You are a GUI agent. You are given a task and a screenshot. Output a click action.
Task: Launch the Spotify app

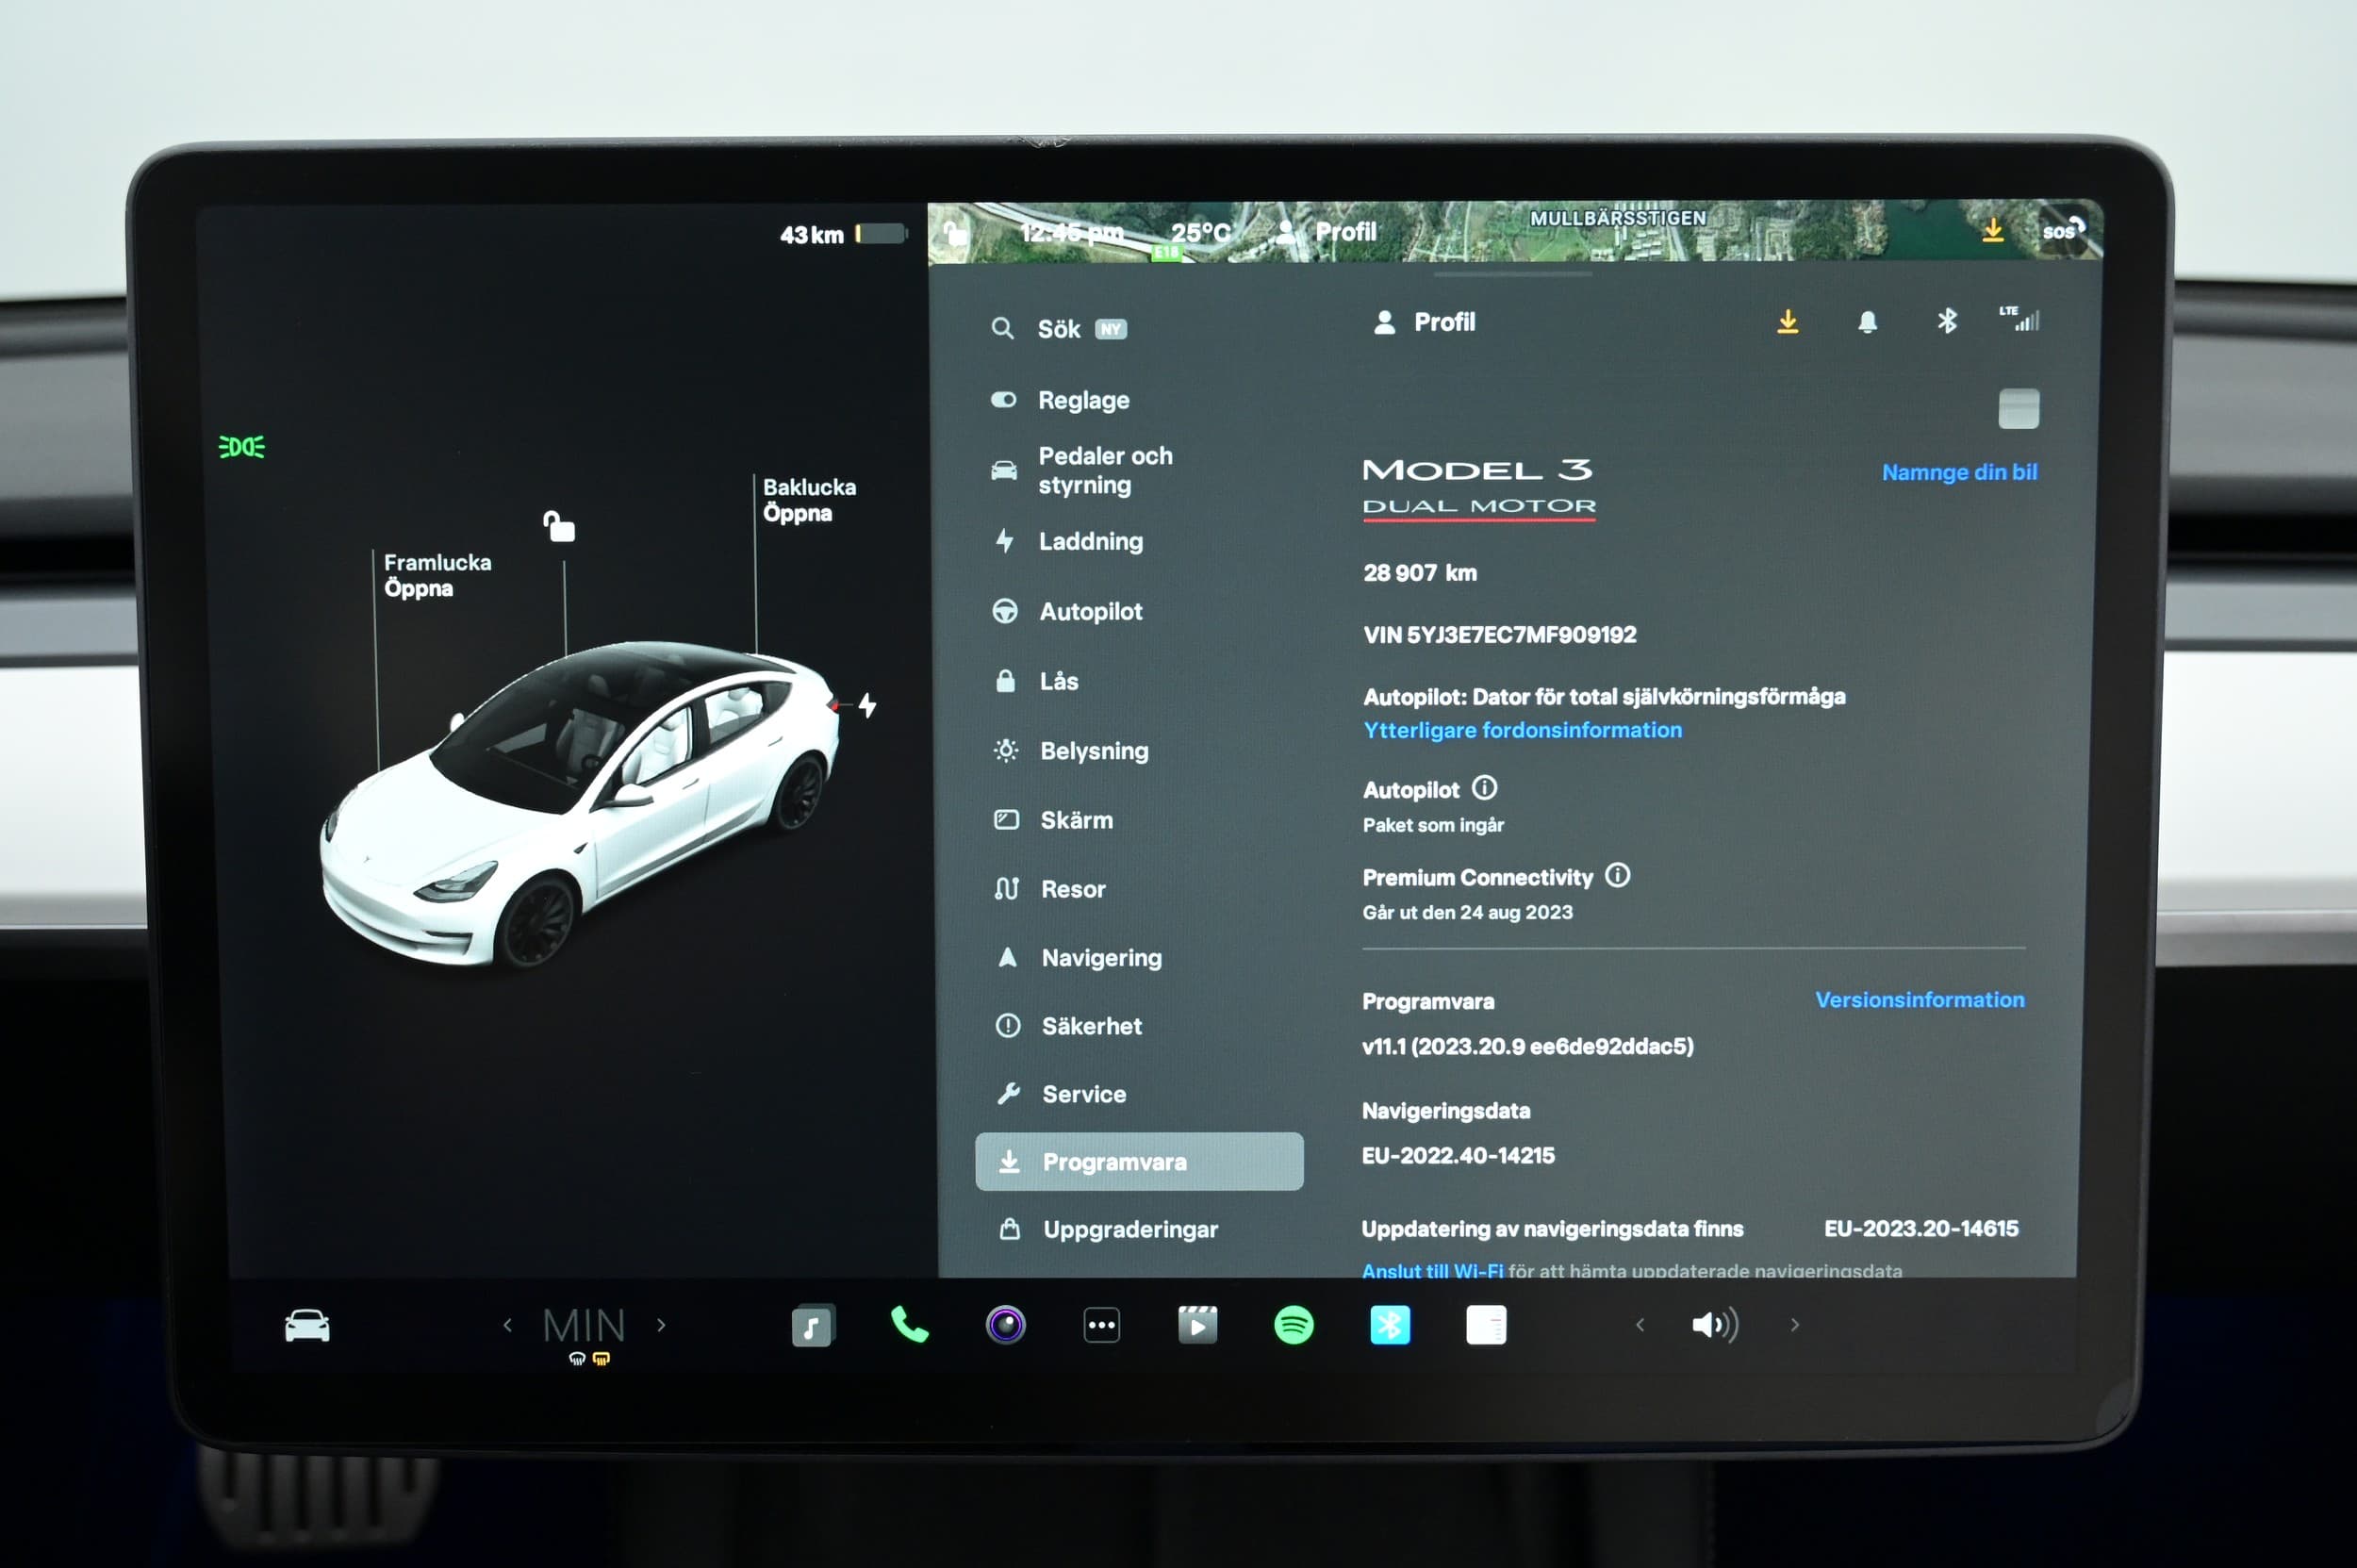point(1293,1325)
